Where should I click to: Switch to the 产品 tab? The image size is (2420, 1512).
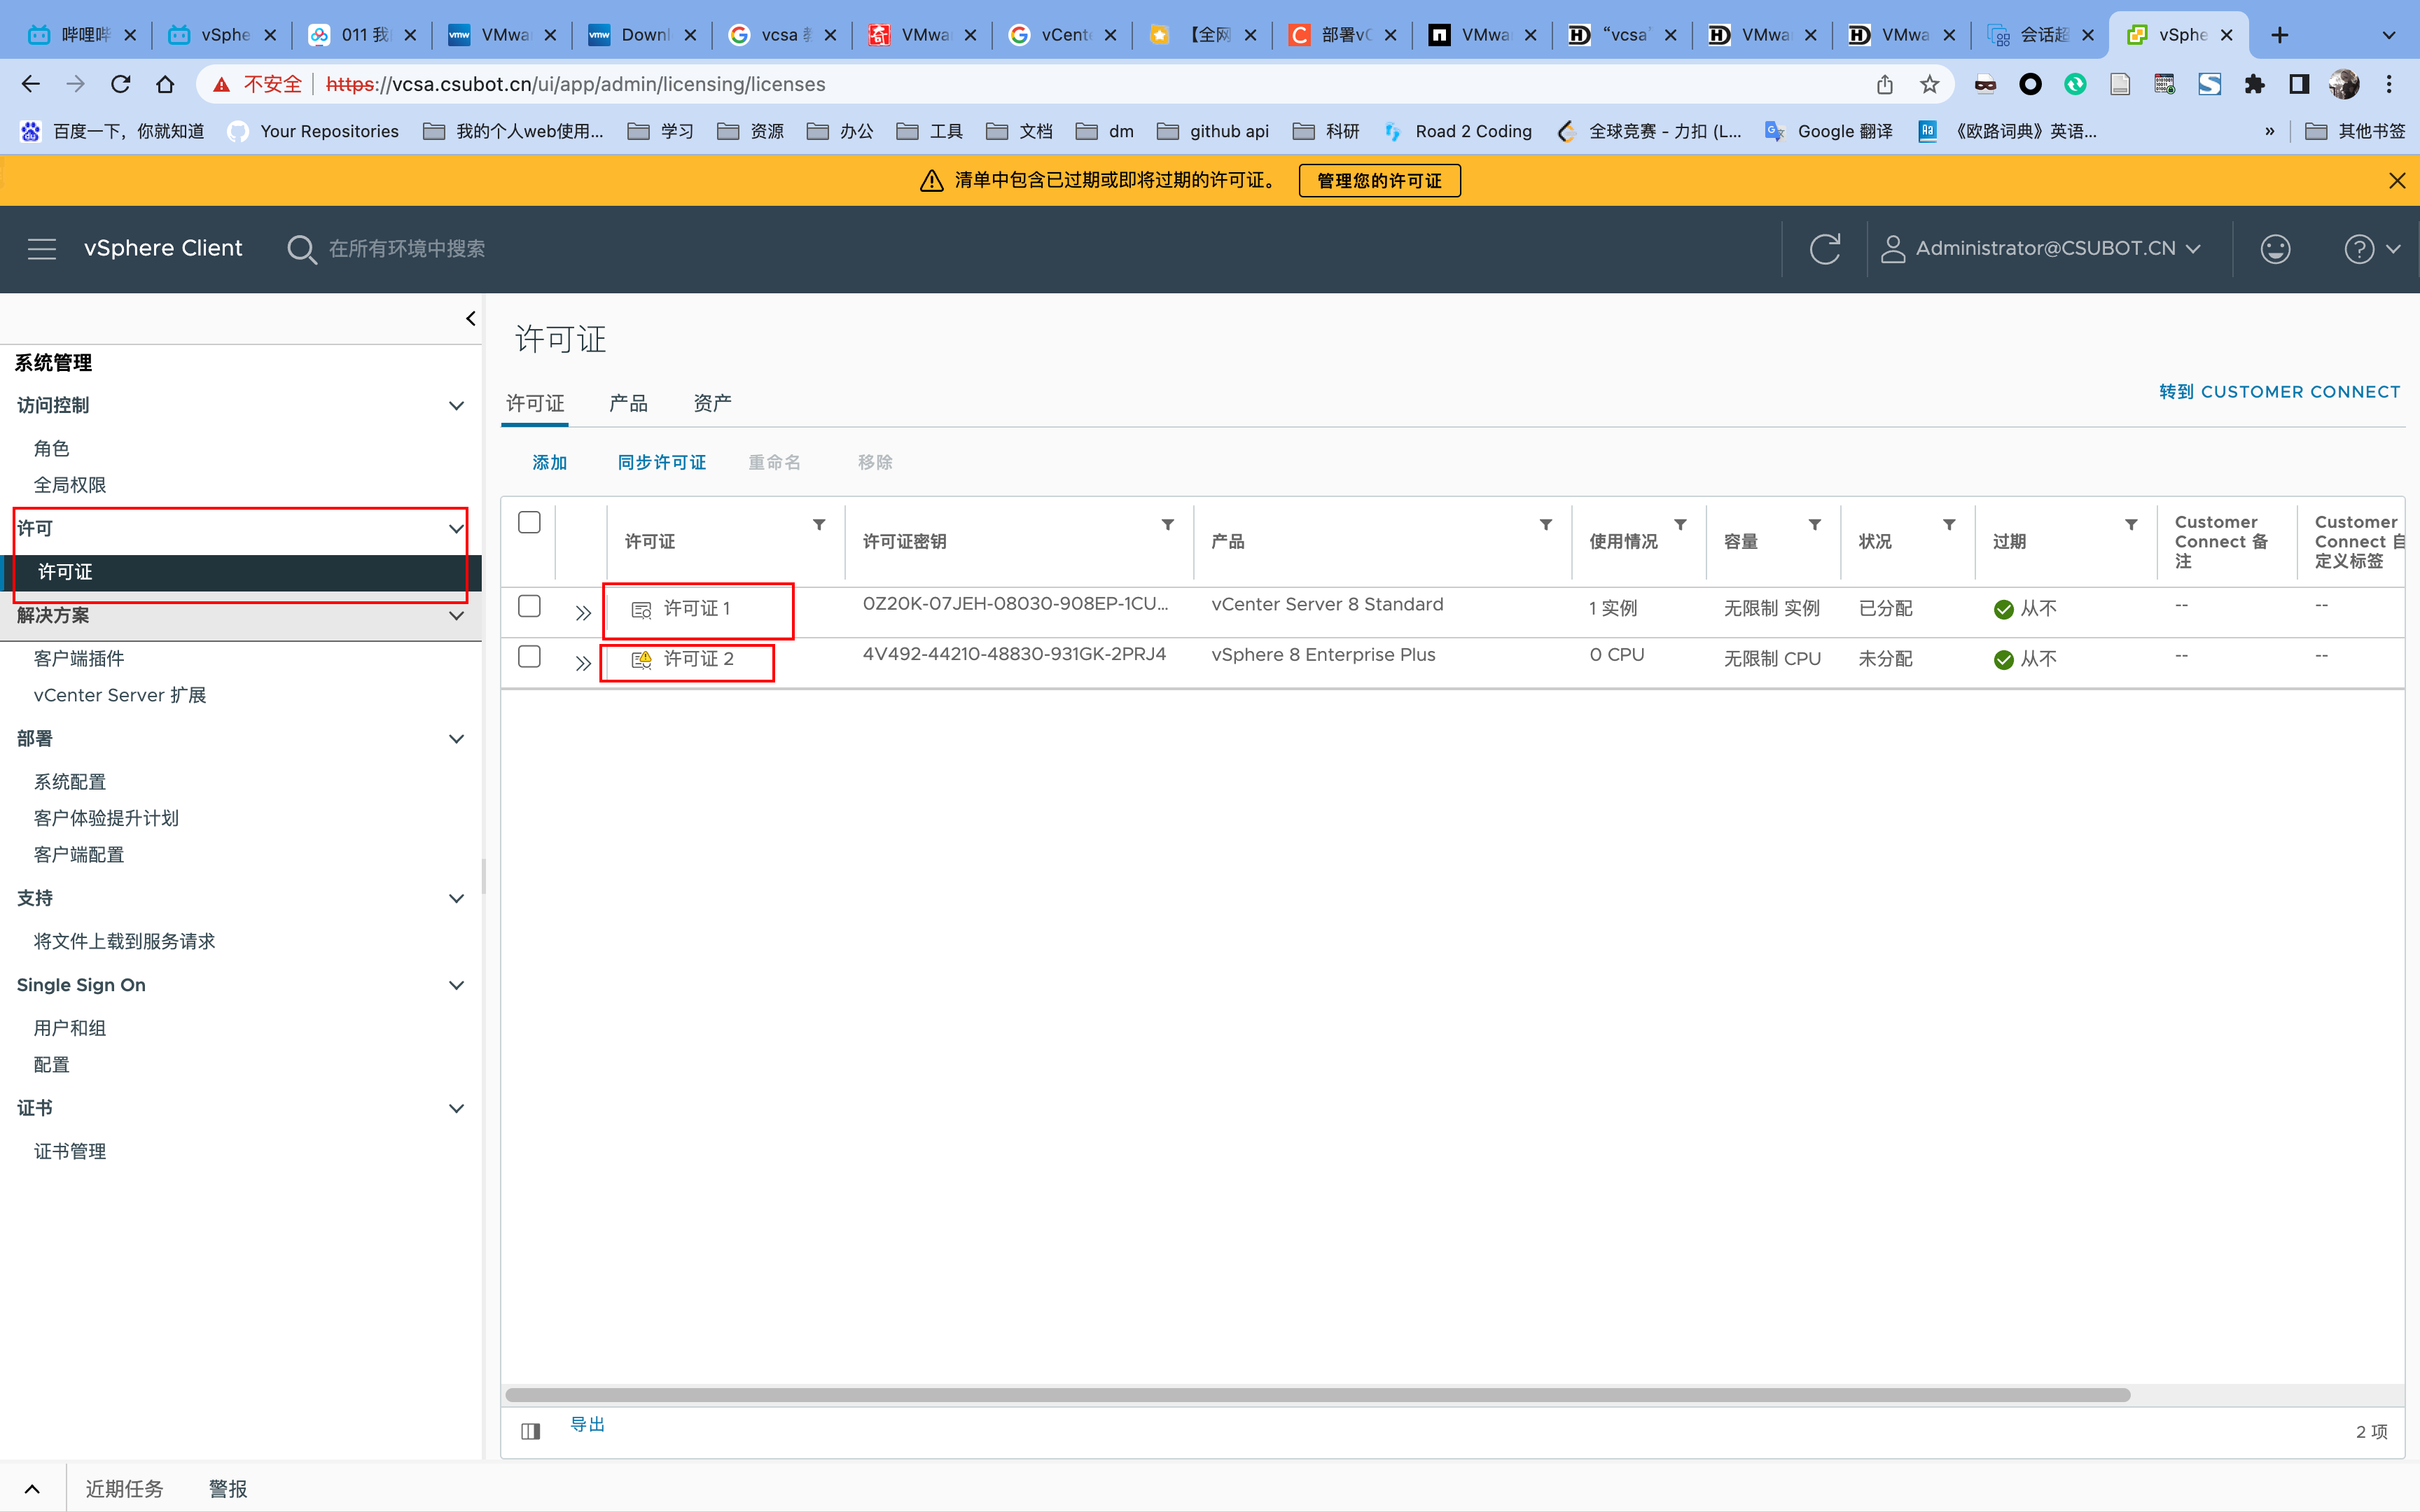coord(628,403)
